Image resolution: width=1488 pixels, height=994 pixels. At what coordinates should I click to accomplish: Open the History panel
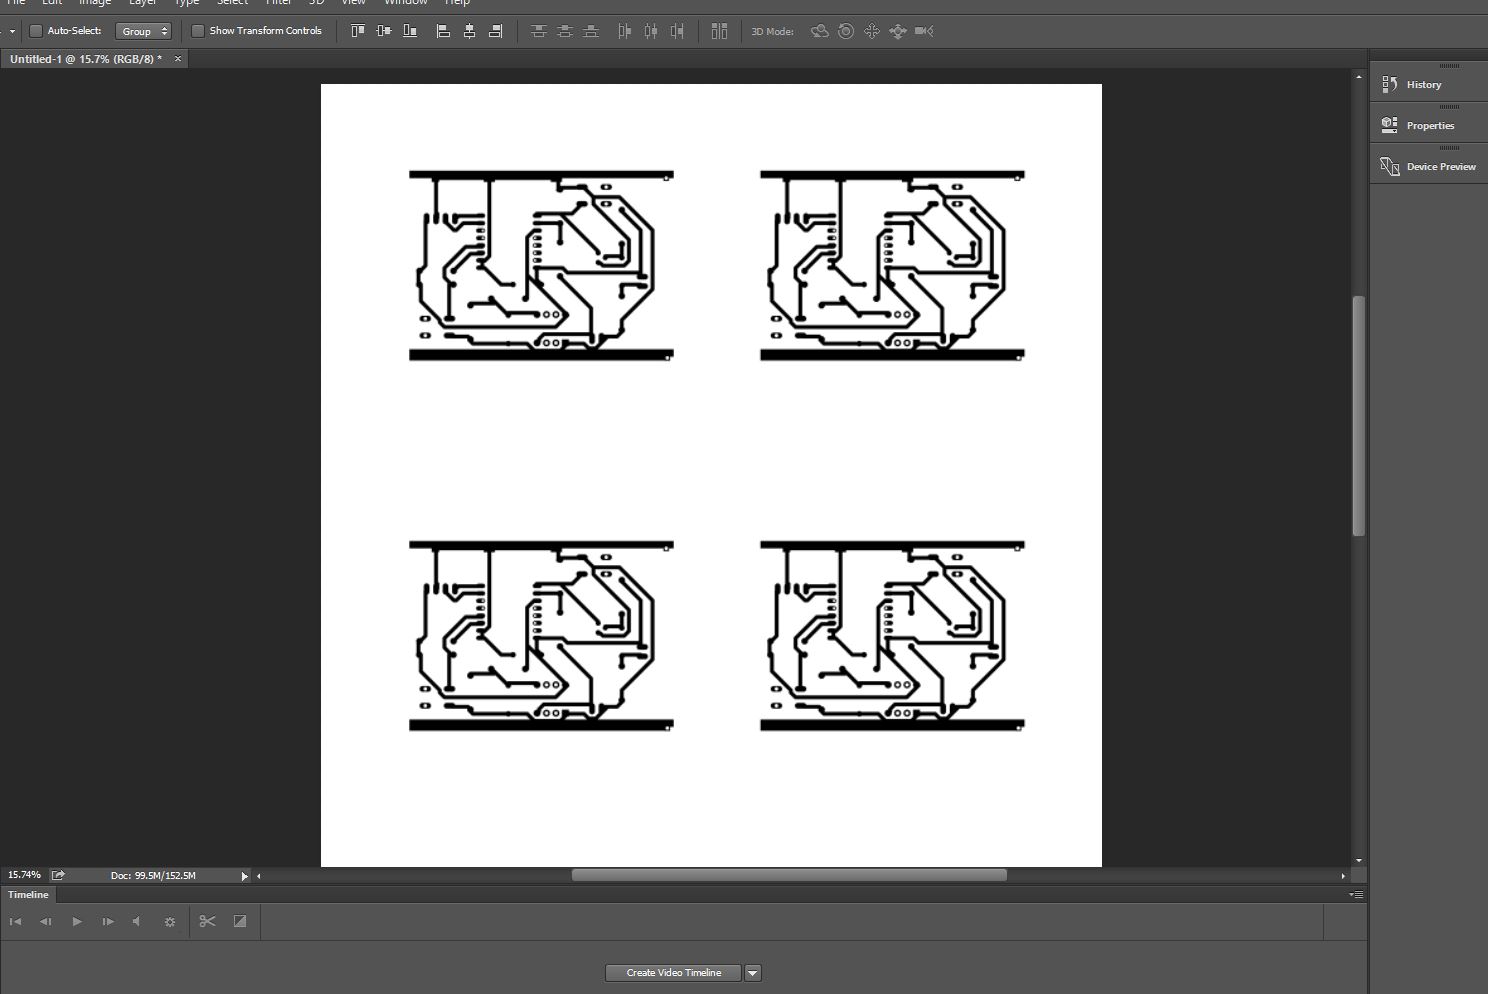coord(1423,85)
